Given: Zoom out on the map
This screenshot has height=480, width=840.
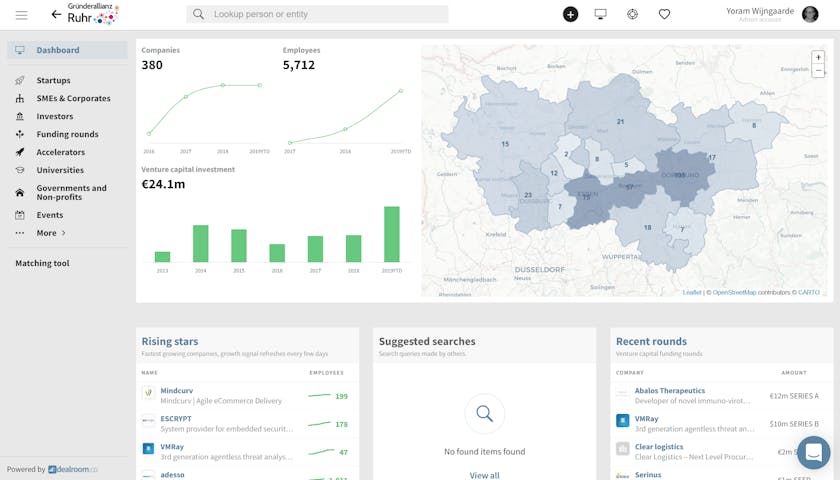Looking at the screenshot, I should pos(819,72).
